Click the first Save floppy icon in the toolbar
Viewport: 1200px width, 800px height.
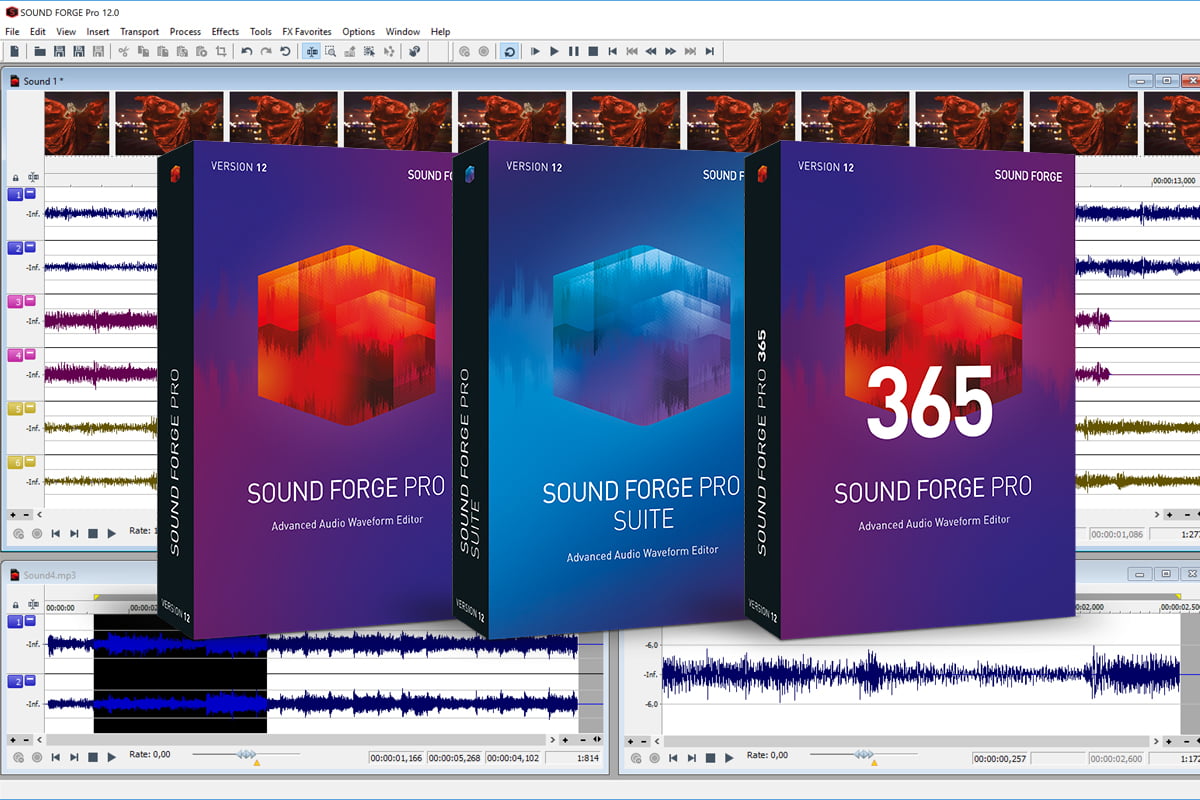(59, 51)
